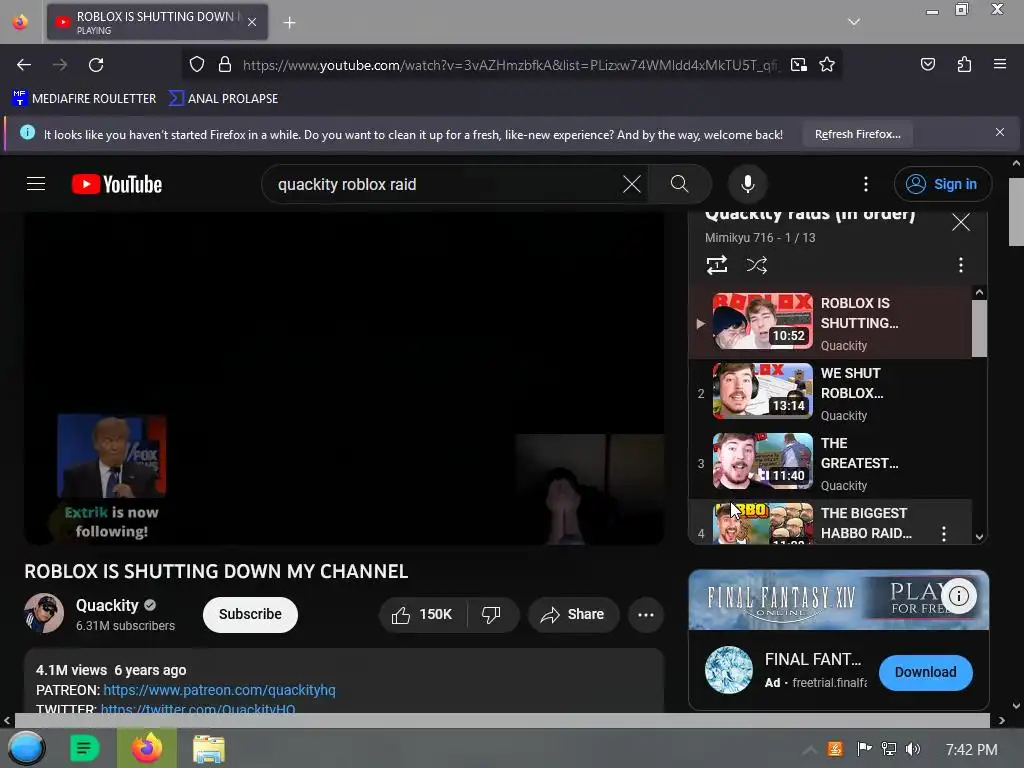Open options for HABBO RAID item
Viewport: 1024px width, 768px height.
tap(944, 534)
